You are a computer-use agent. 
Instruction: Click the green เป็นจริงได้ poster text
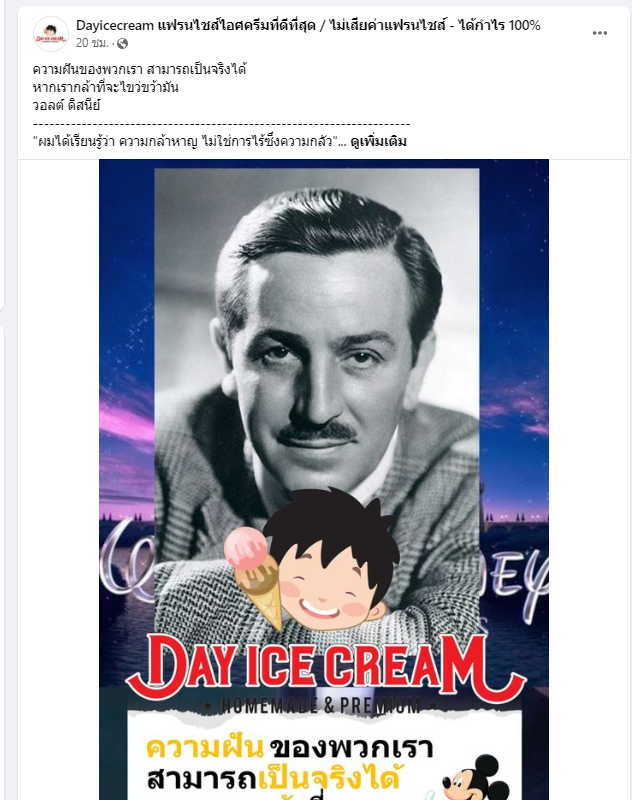point(328,779)
